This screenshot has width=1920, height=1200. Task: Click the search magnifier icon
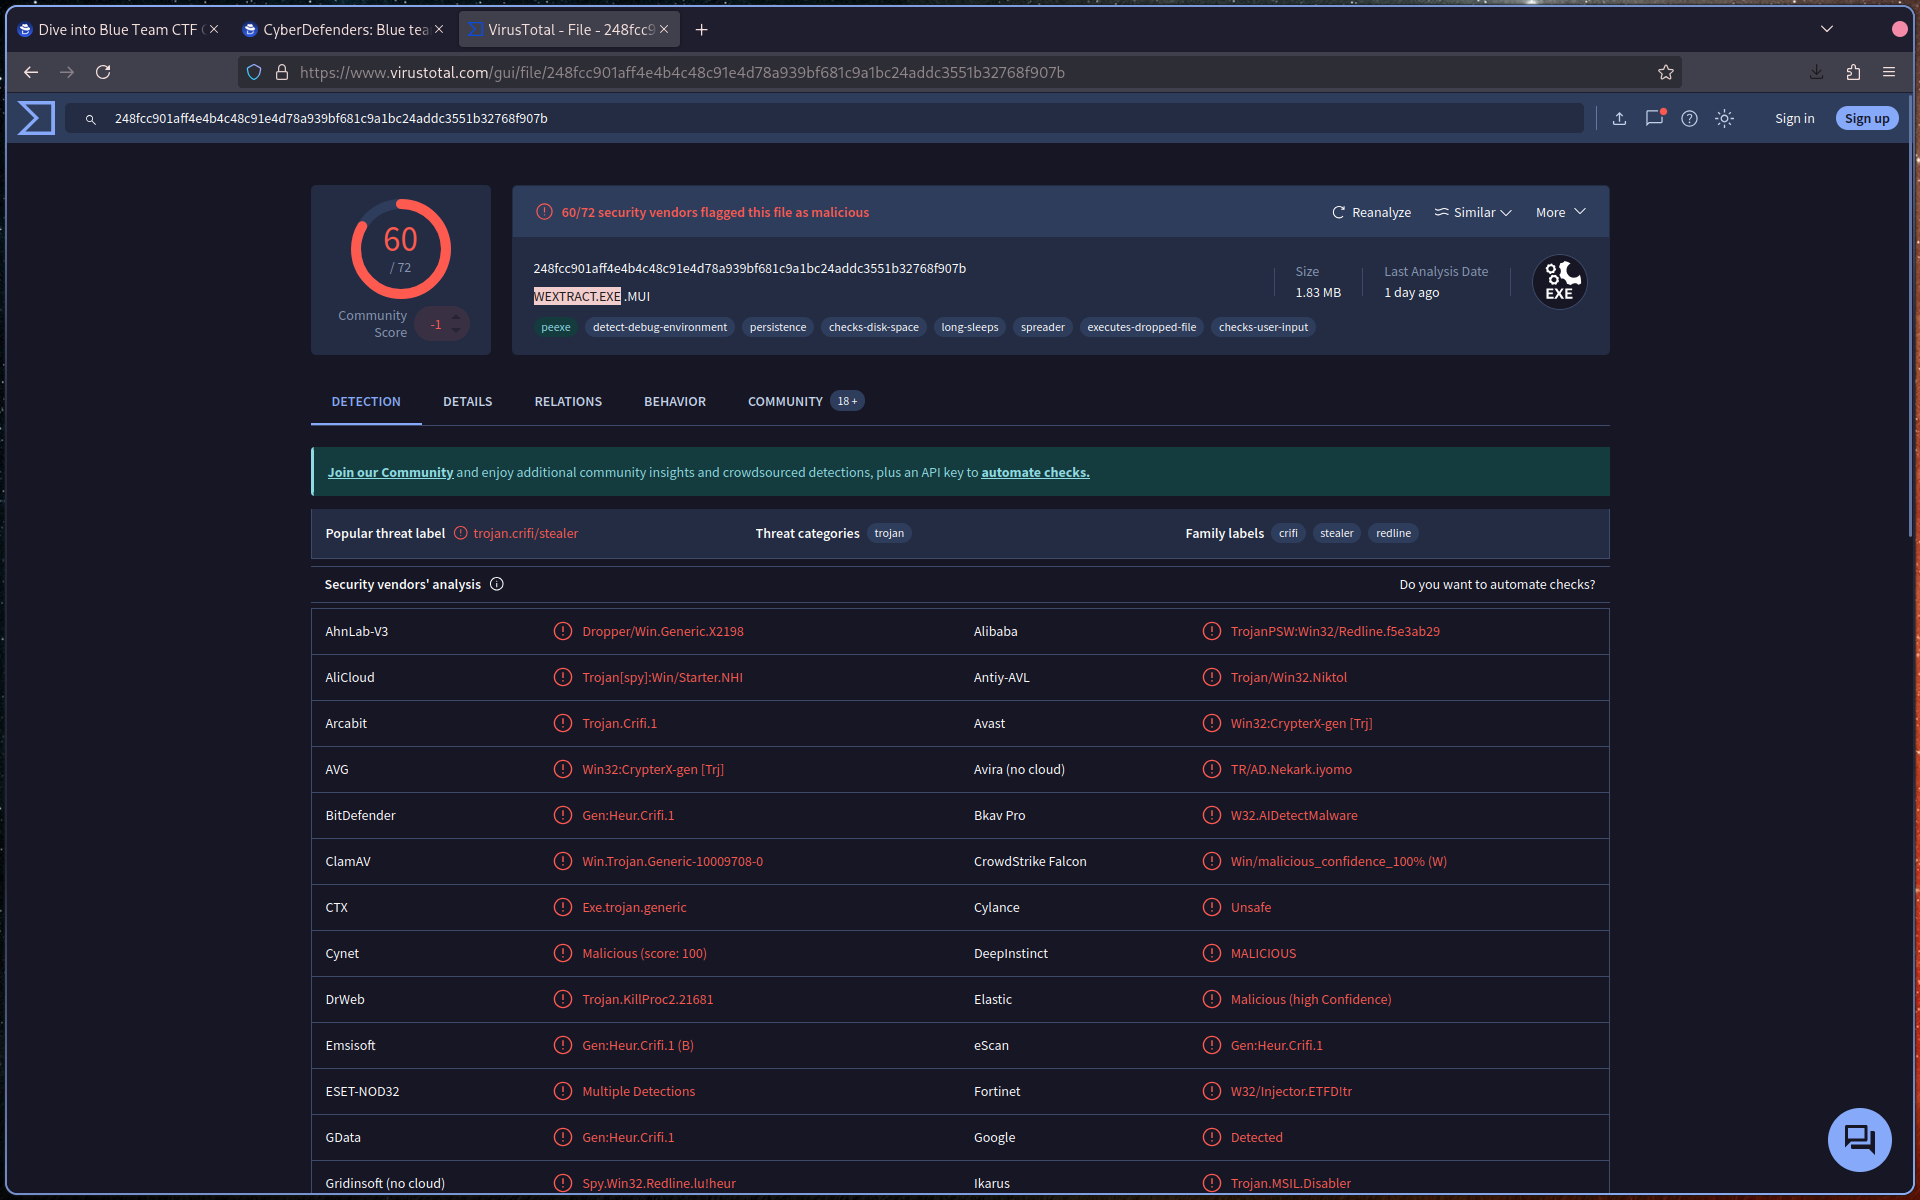click(90, 119)
